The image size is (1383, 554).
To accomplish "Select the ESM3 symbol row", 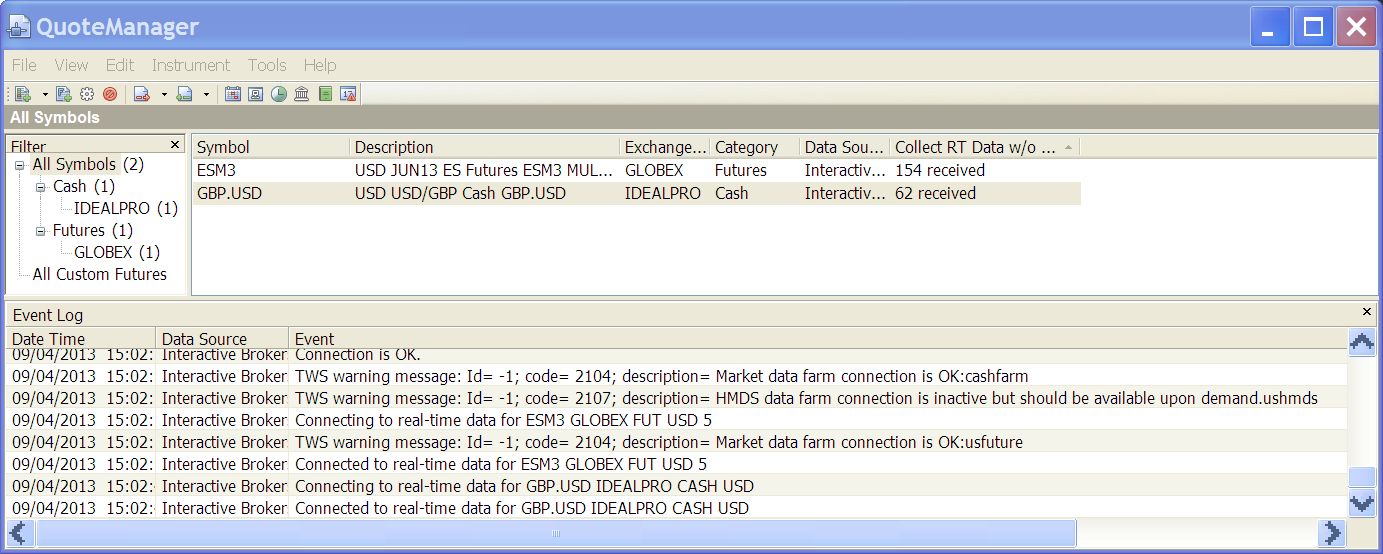I will point(636,170).
